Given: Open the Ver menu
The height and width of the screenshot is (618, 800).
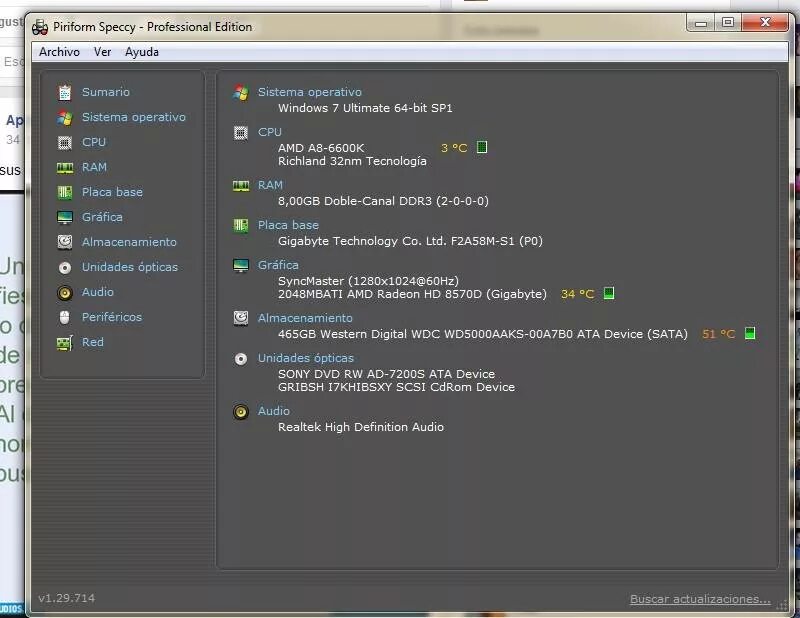Looking at the screenshot, I should pyautogui.click(x=103, y=52).
